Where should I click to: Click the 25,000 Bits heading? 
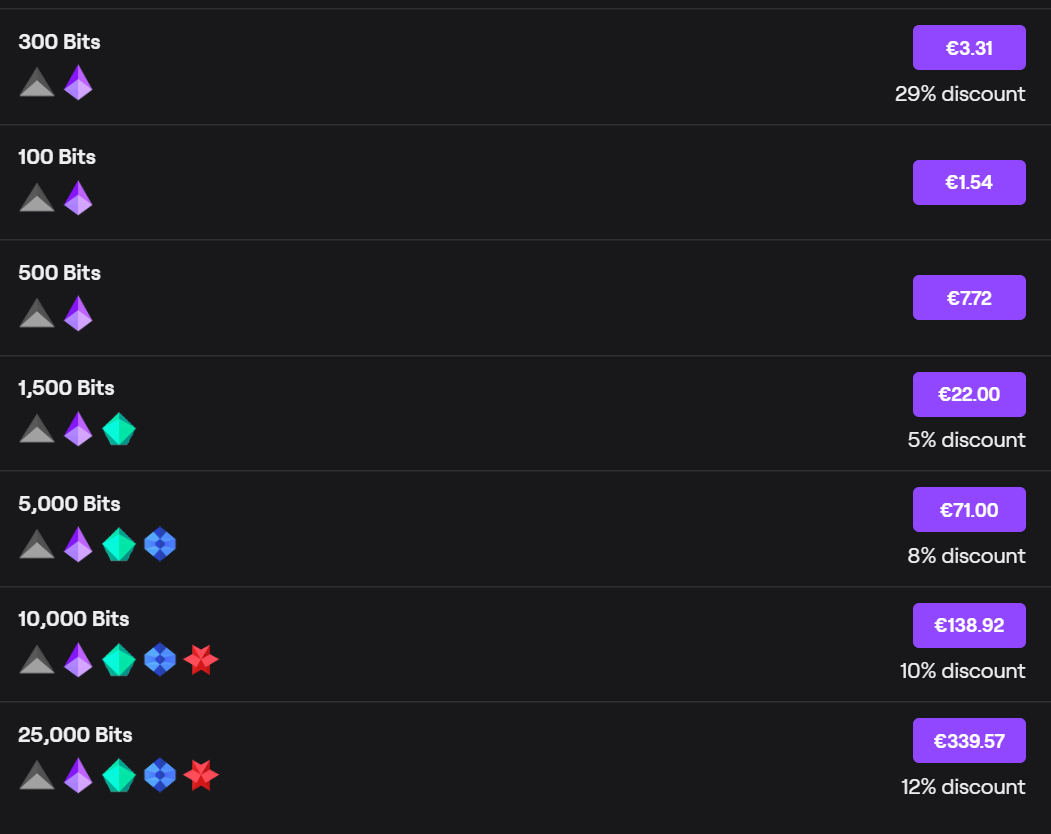tap(75, 735)
